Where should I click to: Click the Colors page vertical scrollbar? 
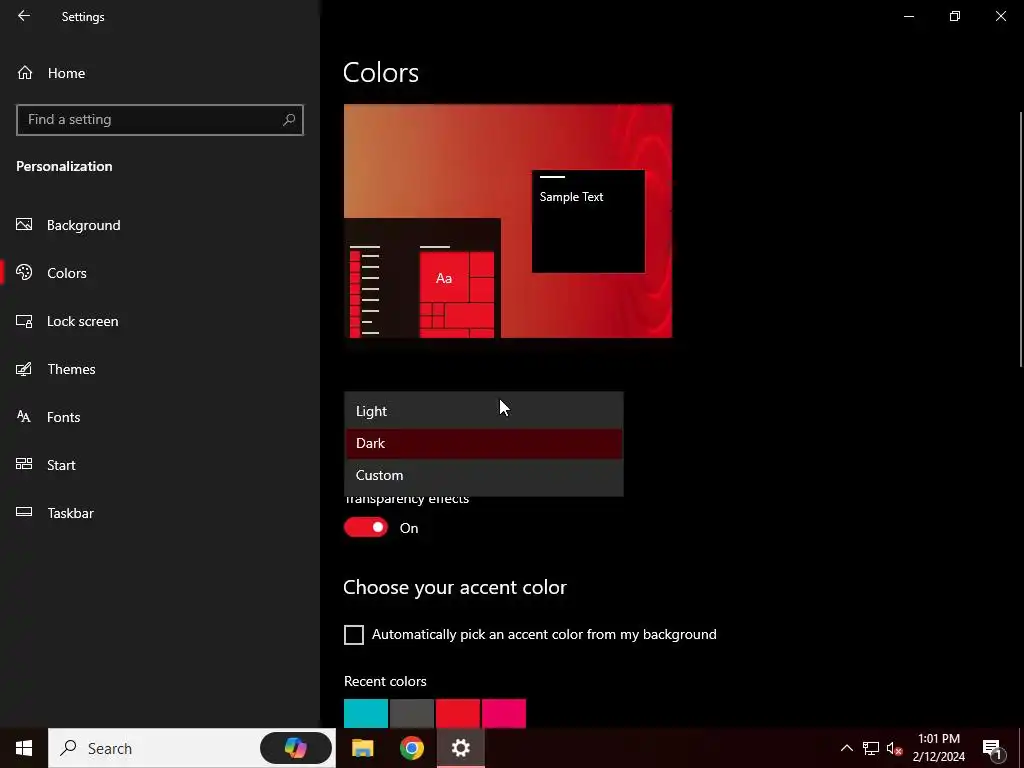1021,239
